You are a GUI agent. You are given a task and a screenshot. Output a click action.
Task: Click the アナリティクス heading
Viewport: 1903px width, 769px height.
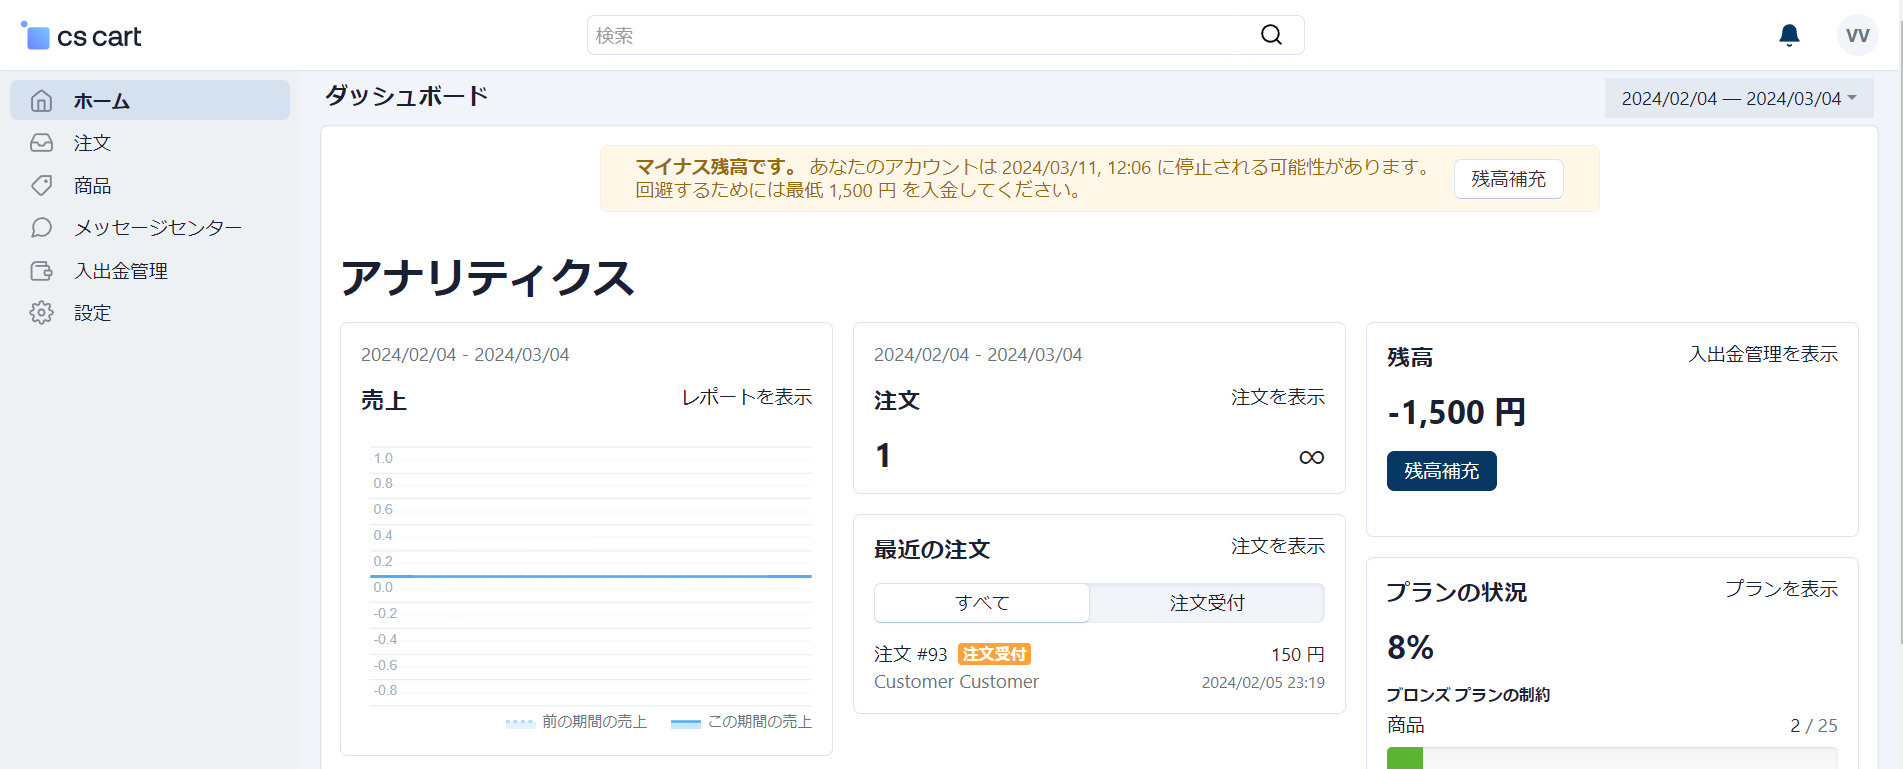click(x=487, y=277)
